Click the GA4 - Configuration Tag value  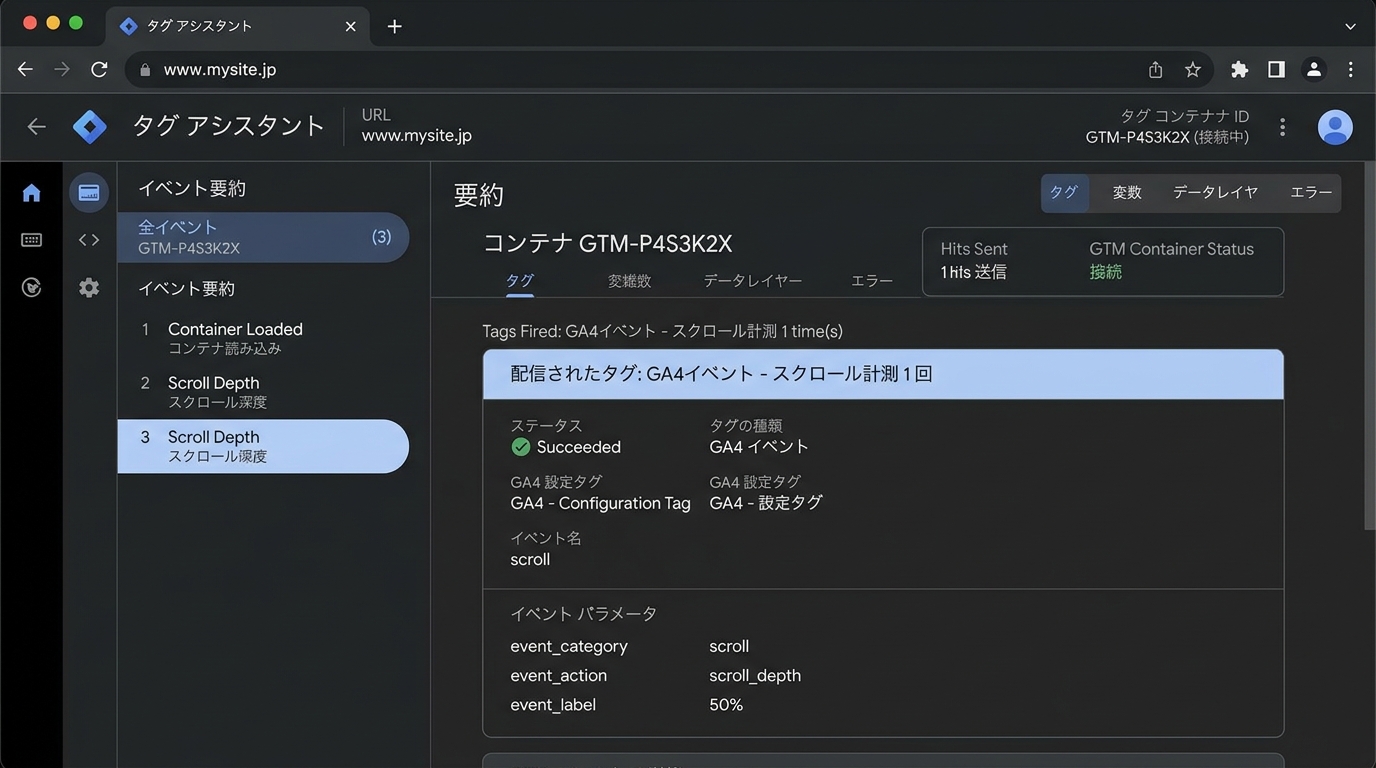click(600, 503)
